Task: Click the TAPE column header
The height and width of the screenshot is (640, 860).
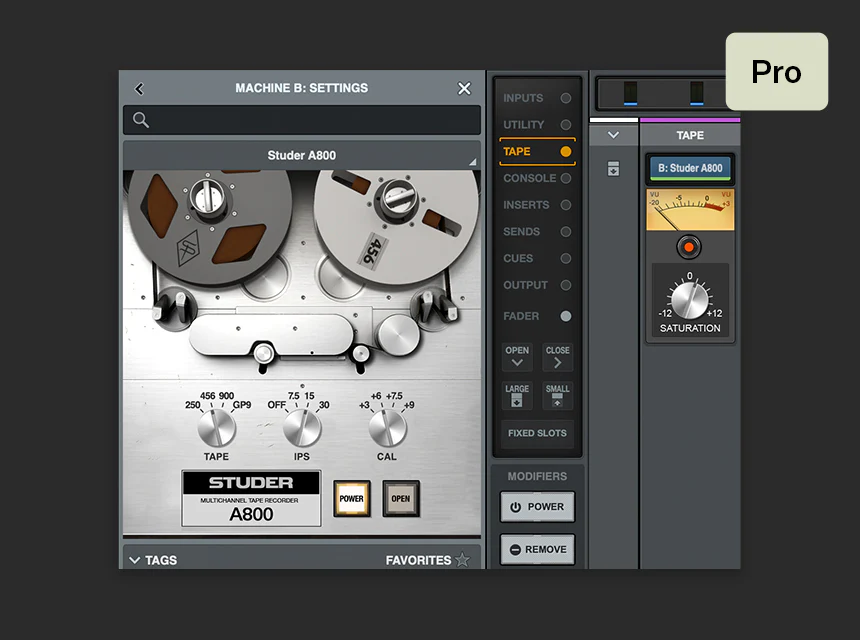Action: click(x=690, y=135)
